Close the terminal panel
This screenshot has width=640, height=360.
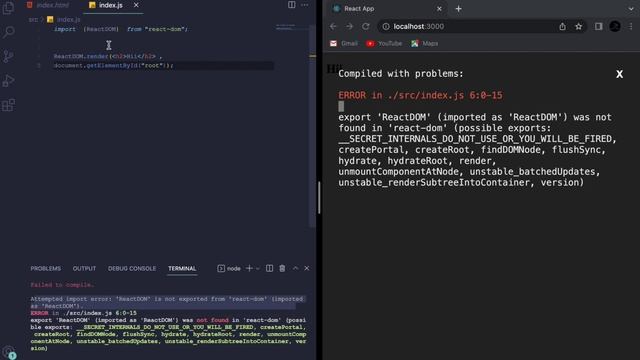click(307, 268)
